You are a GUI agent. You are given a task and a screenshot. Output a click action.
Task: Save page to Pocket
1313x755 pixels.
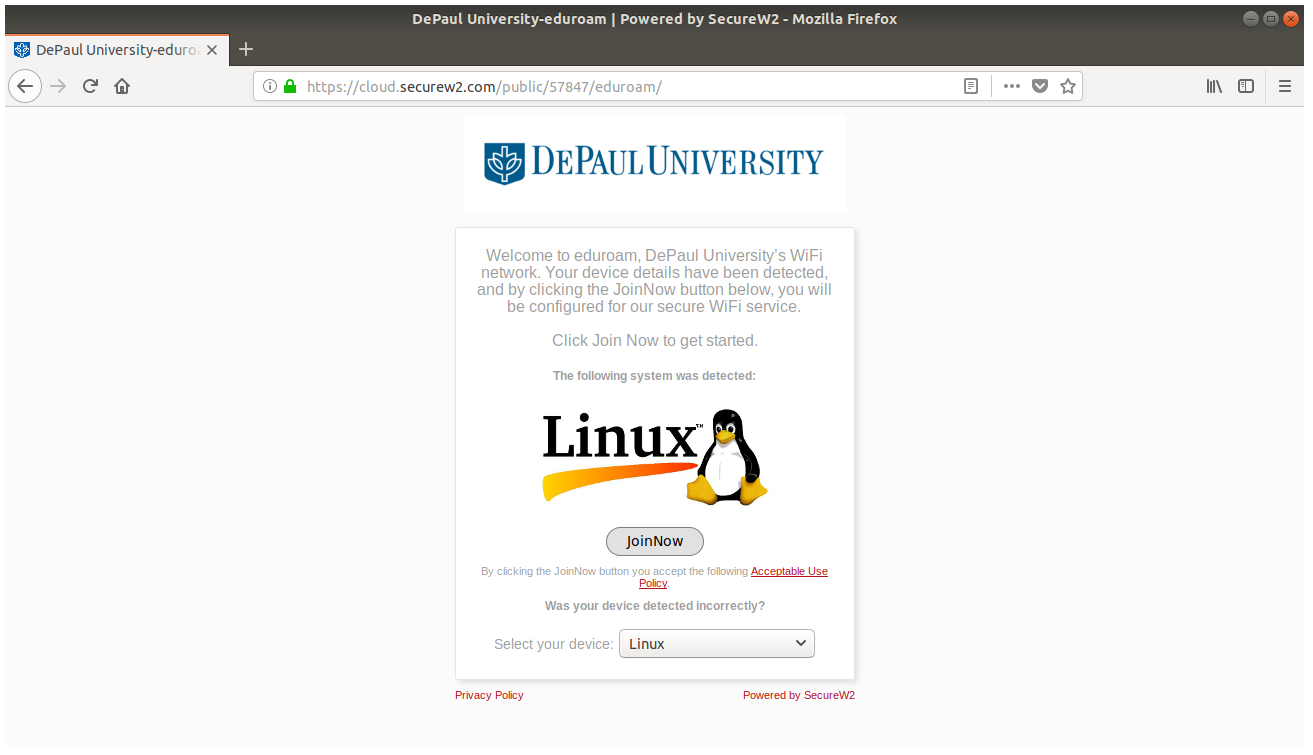[x=1040, y=86]
